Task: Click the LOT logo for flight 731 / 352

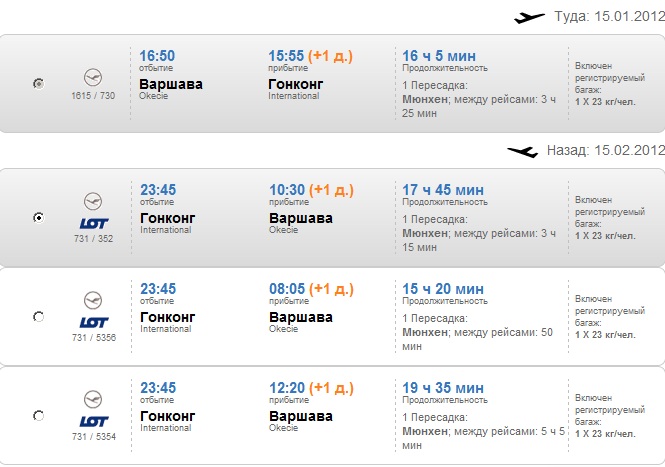Action: click(x=93, y=222)
